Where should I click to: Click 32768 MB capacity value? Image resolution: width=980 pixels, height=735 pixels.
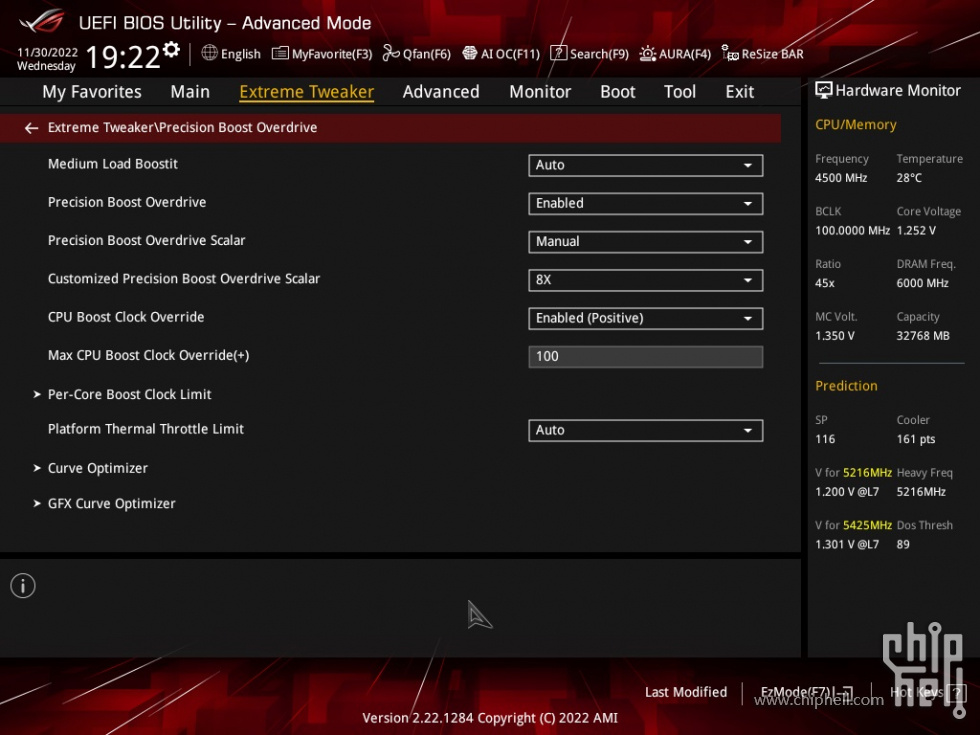pyautogui.click(x=922, y=336)
